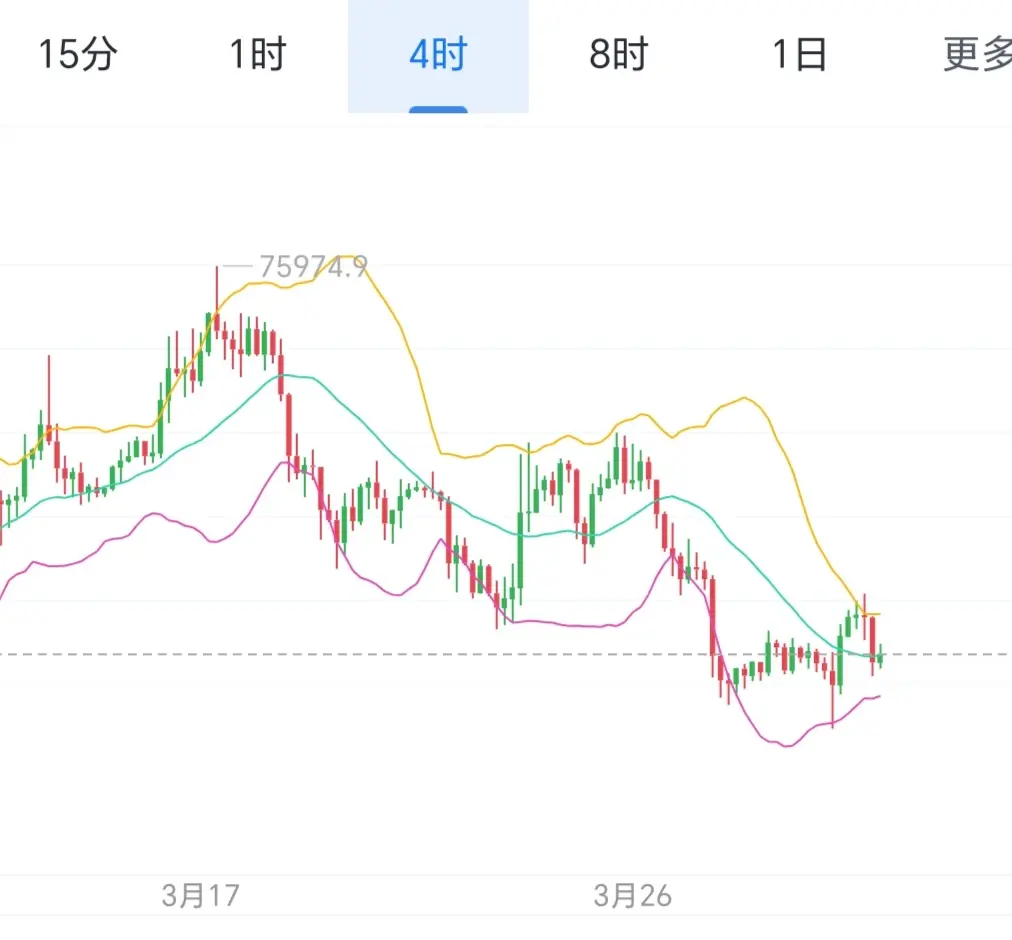
Task: Open the 更多 timeframe options
Action: [975, 55]
